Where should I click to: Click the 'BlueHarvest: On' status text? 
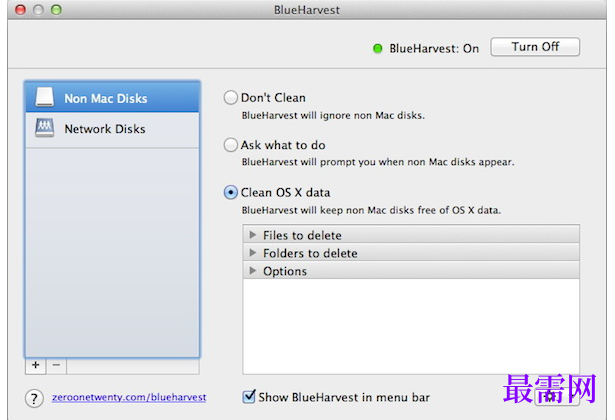click(x=434, y=49)
